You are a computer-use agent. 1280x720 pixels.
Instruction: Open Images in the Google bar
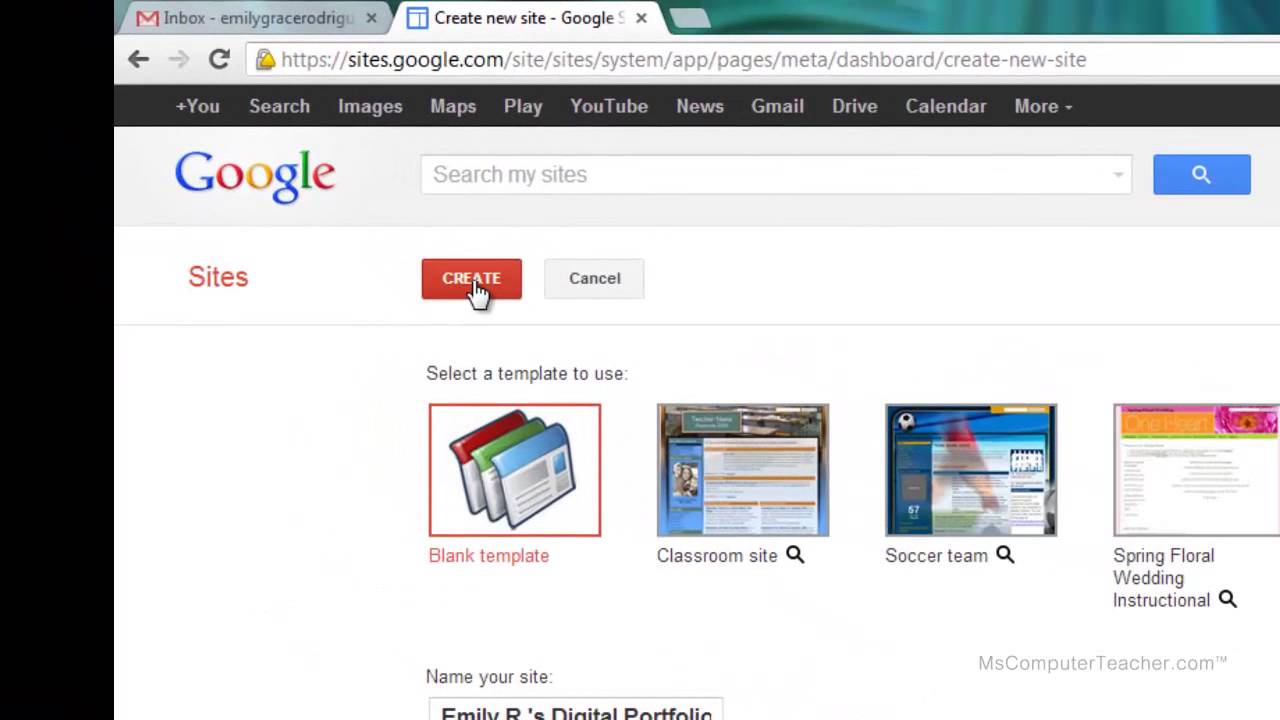370,106
